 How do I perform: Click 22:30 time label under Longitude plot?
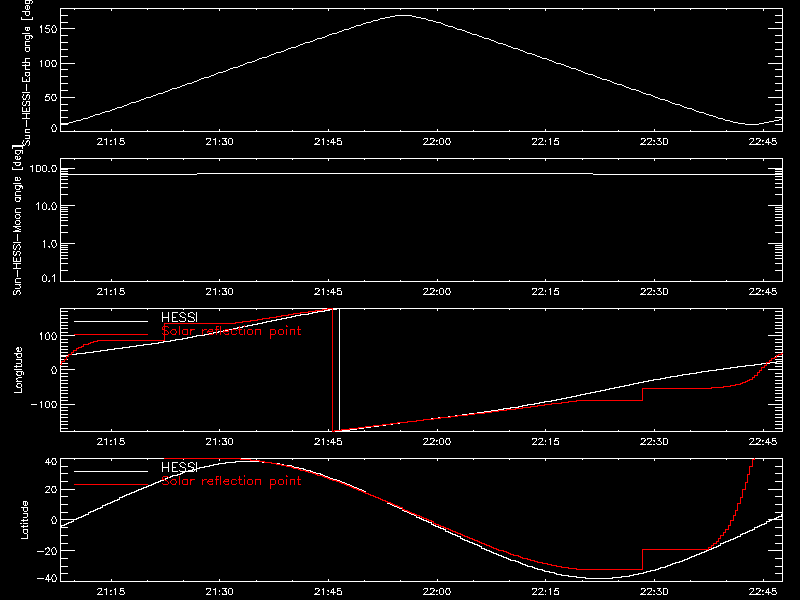coord(654,442)
